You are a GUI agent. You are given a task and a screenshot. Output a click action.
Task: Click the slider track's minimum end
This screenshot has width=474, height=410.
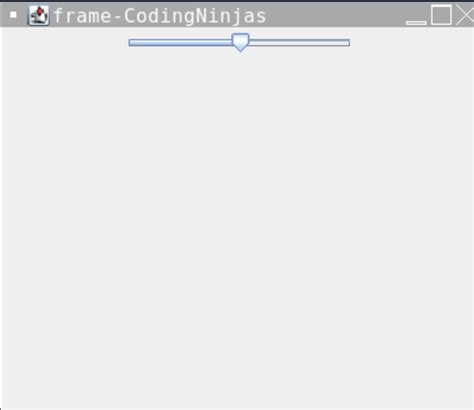click(x=130, y=42)
